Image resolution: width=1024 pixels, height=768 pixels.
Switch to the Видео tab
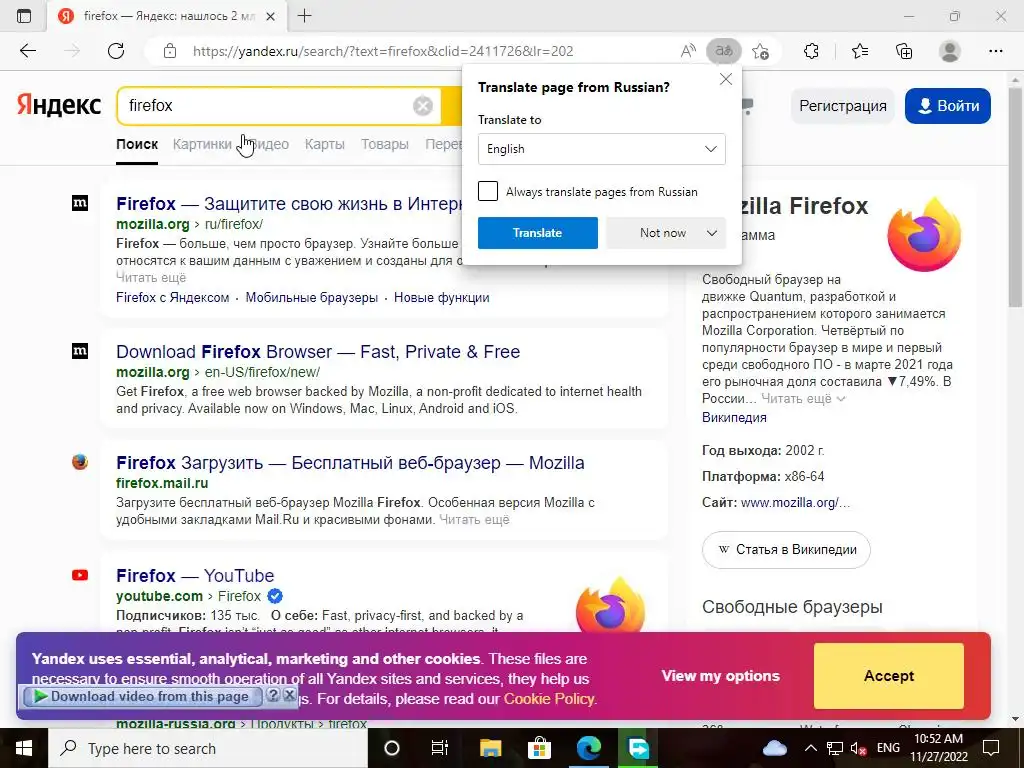tap(268, 144)
